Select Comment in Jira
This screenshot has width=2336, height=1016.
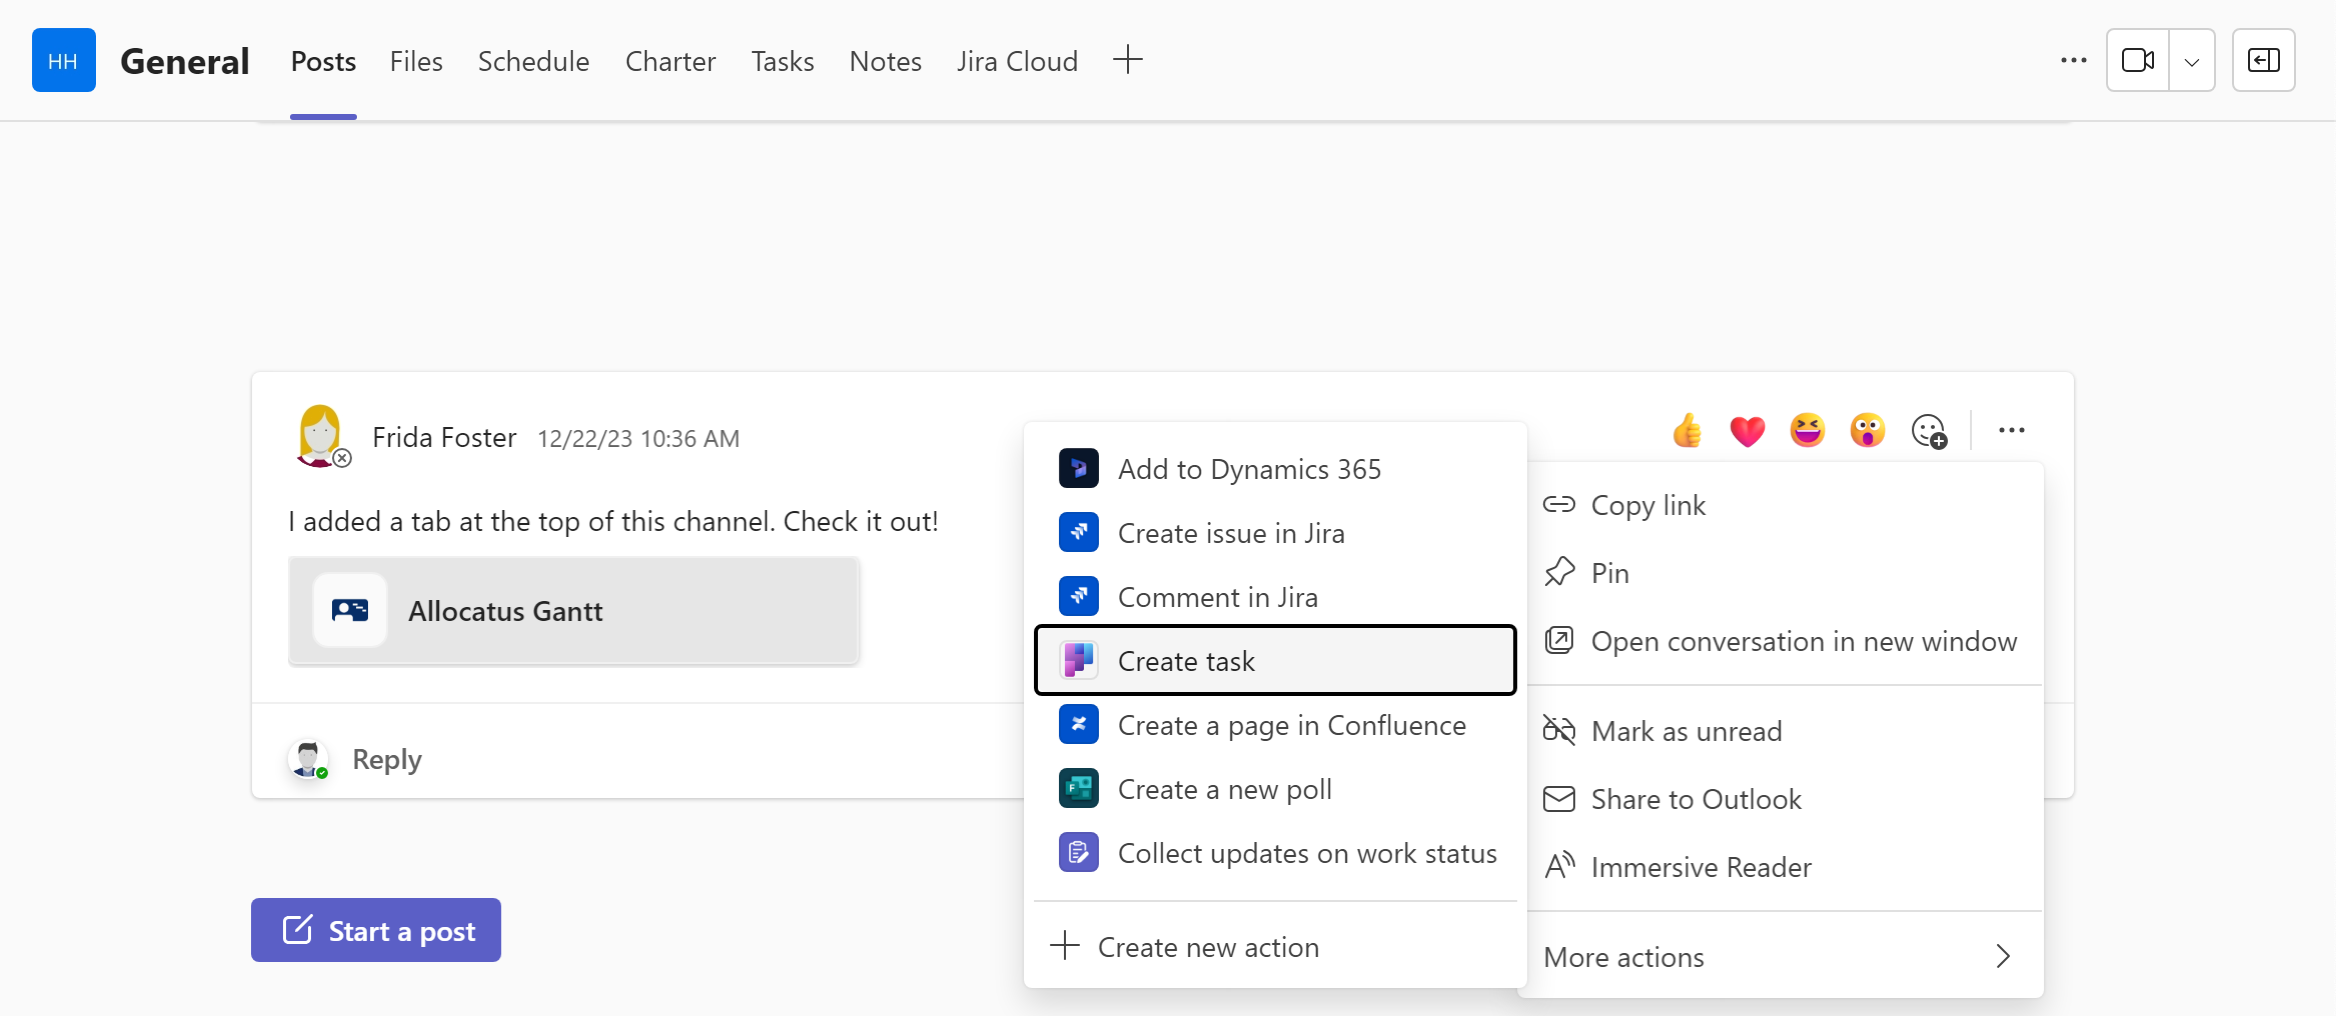(x=1275, y=597)
